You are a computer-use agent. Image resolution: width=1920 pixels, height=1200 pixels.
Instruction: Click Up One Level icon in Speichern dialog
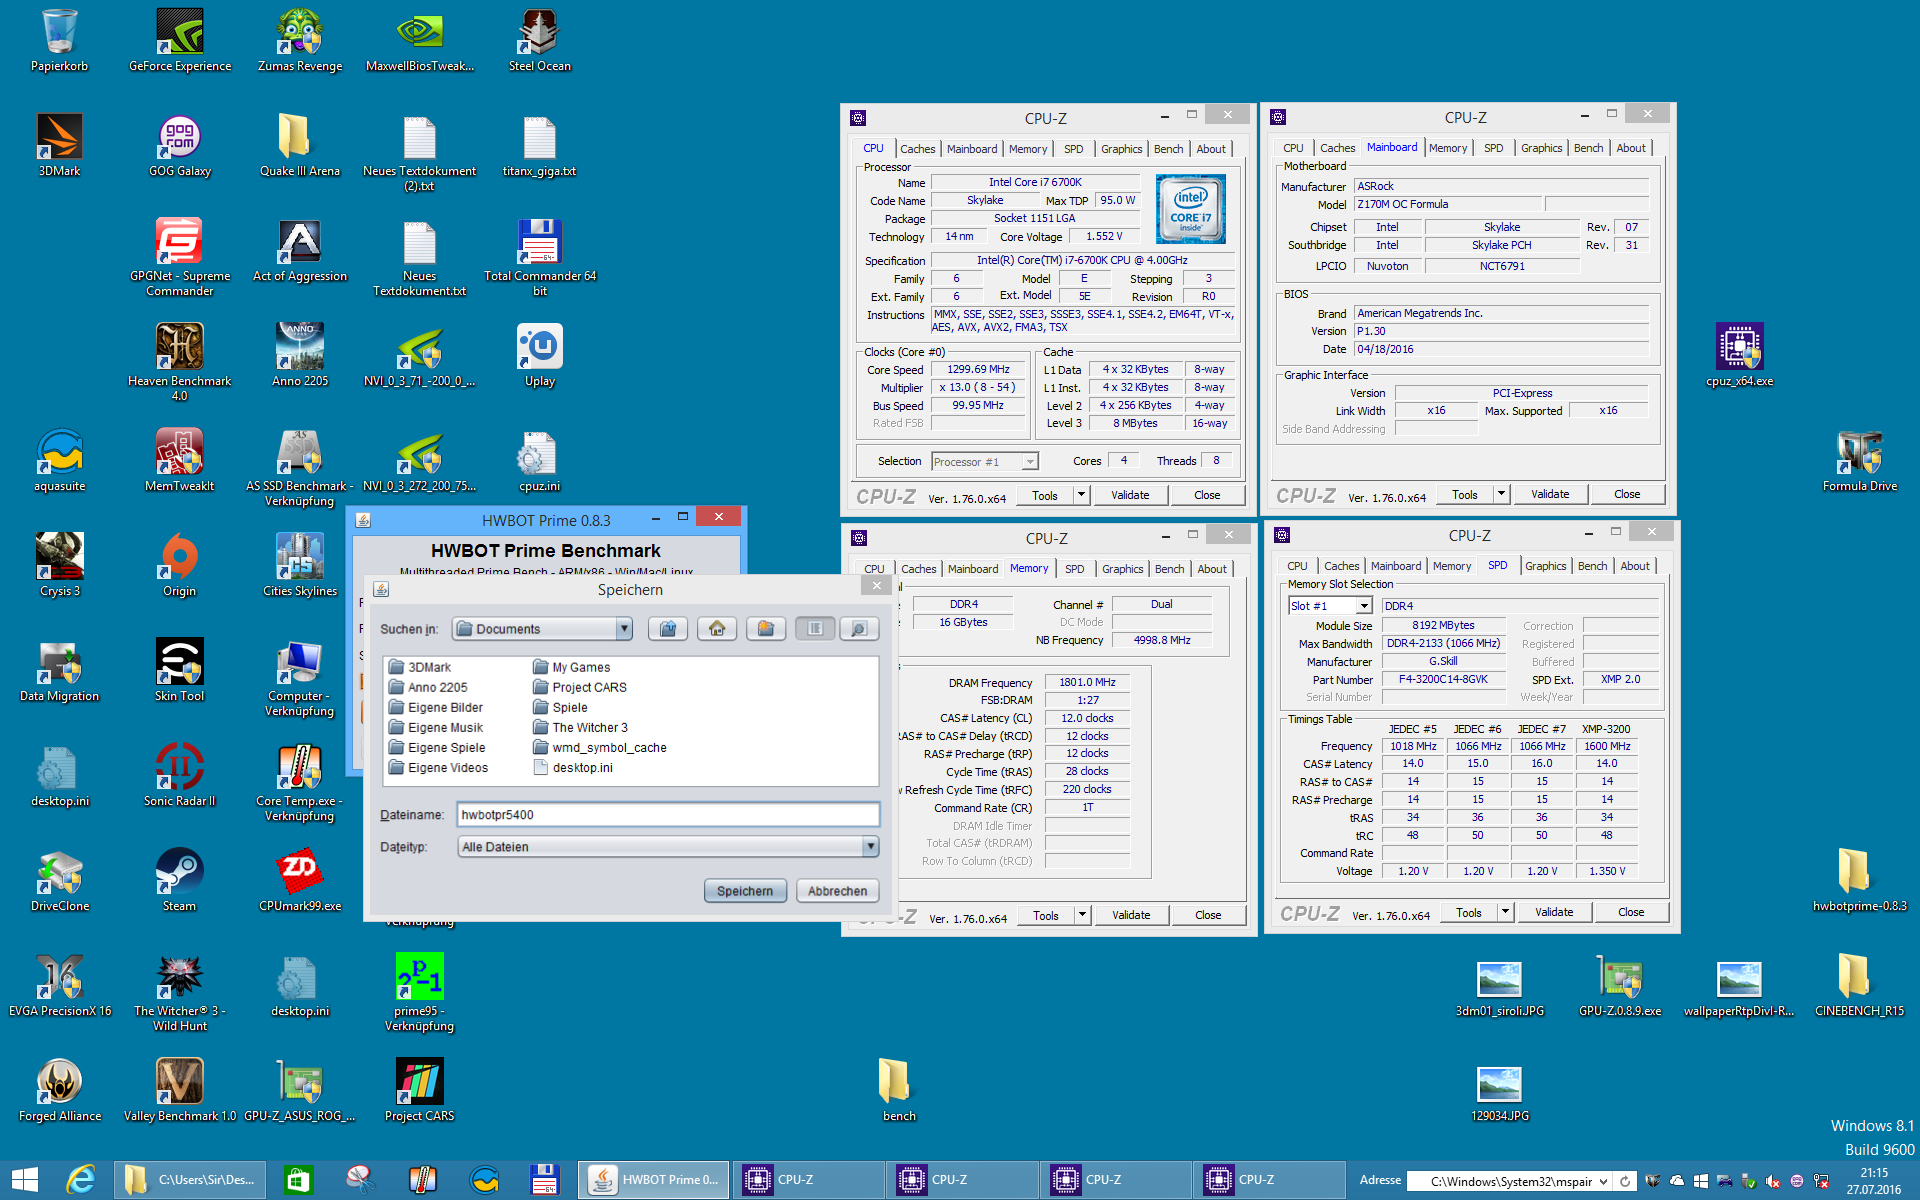coord(668,629)
